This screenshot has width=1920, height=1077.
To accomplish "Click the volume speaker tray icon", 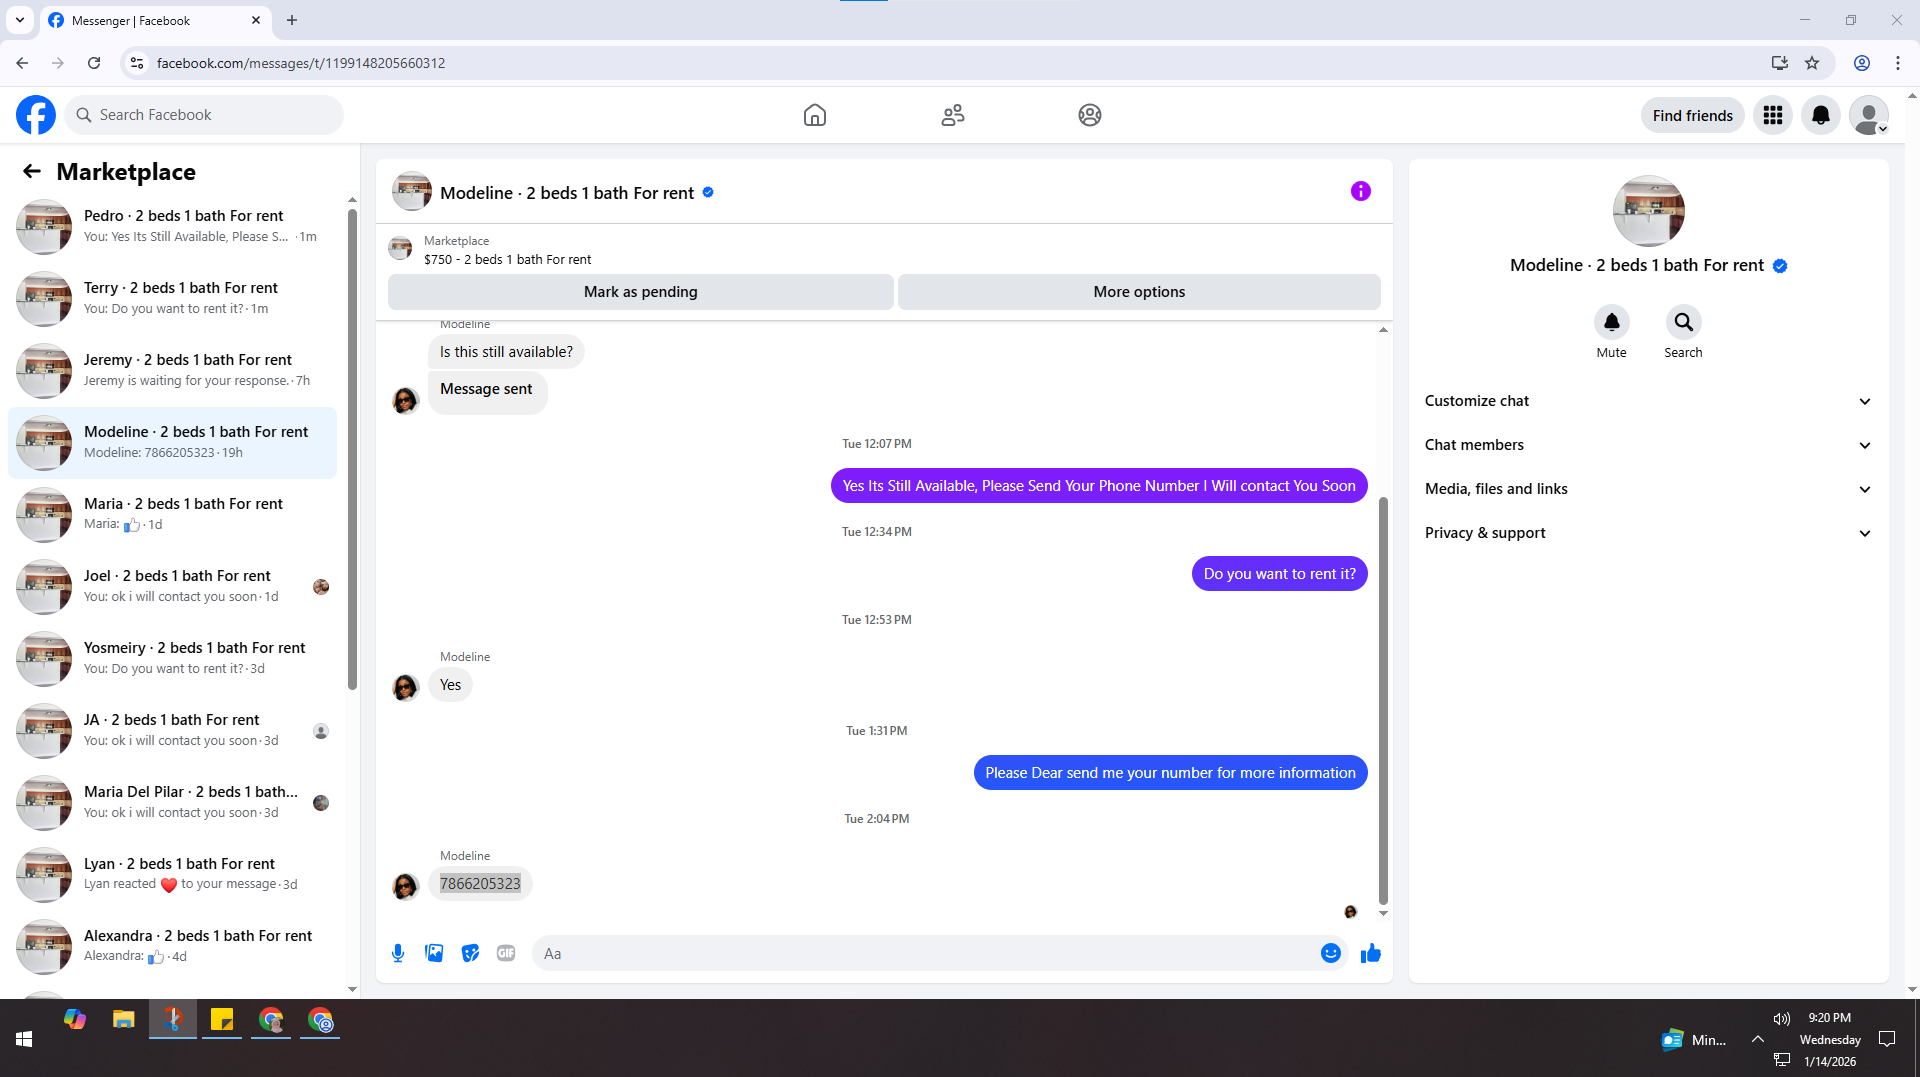I will tap(1781, 1019).
